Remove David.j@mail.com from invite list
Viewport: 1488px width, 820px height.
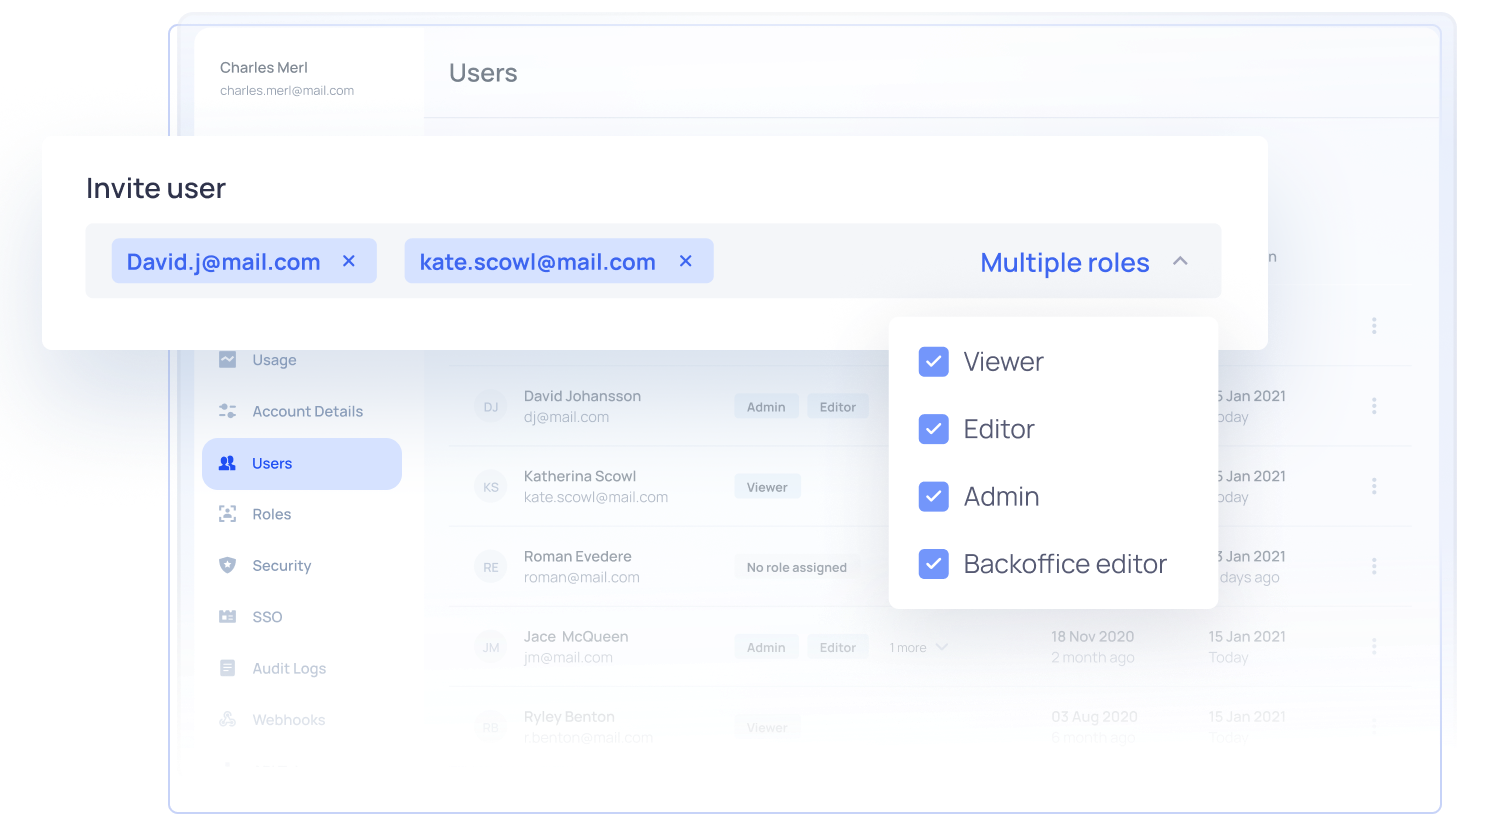coord(349,261)
